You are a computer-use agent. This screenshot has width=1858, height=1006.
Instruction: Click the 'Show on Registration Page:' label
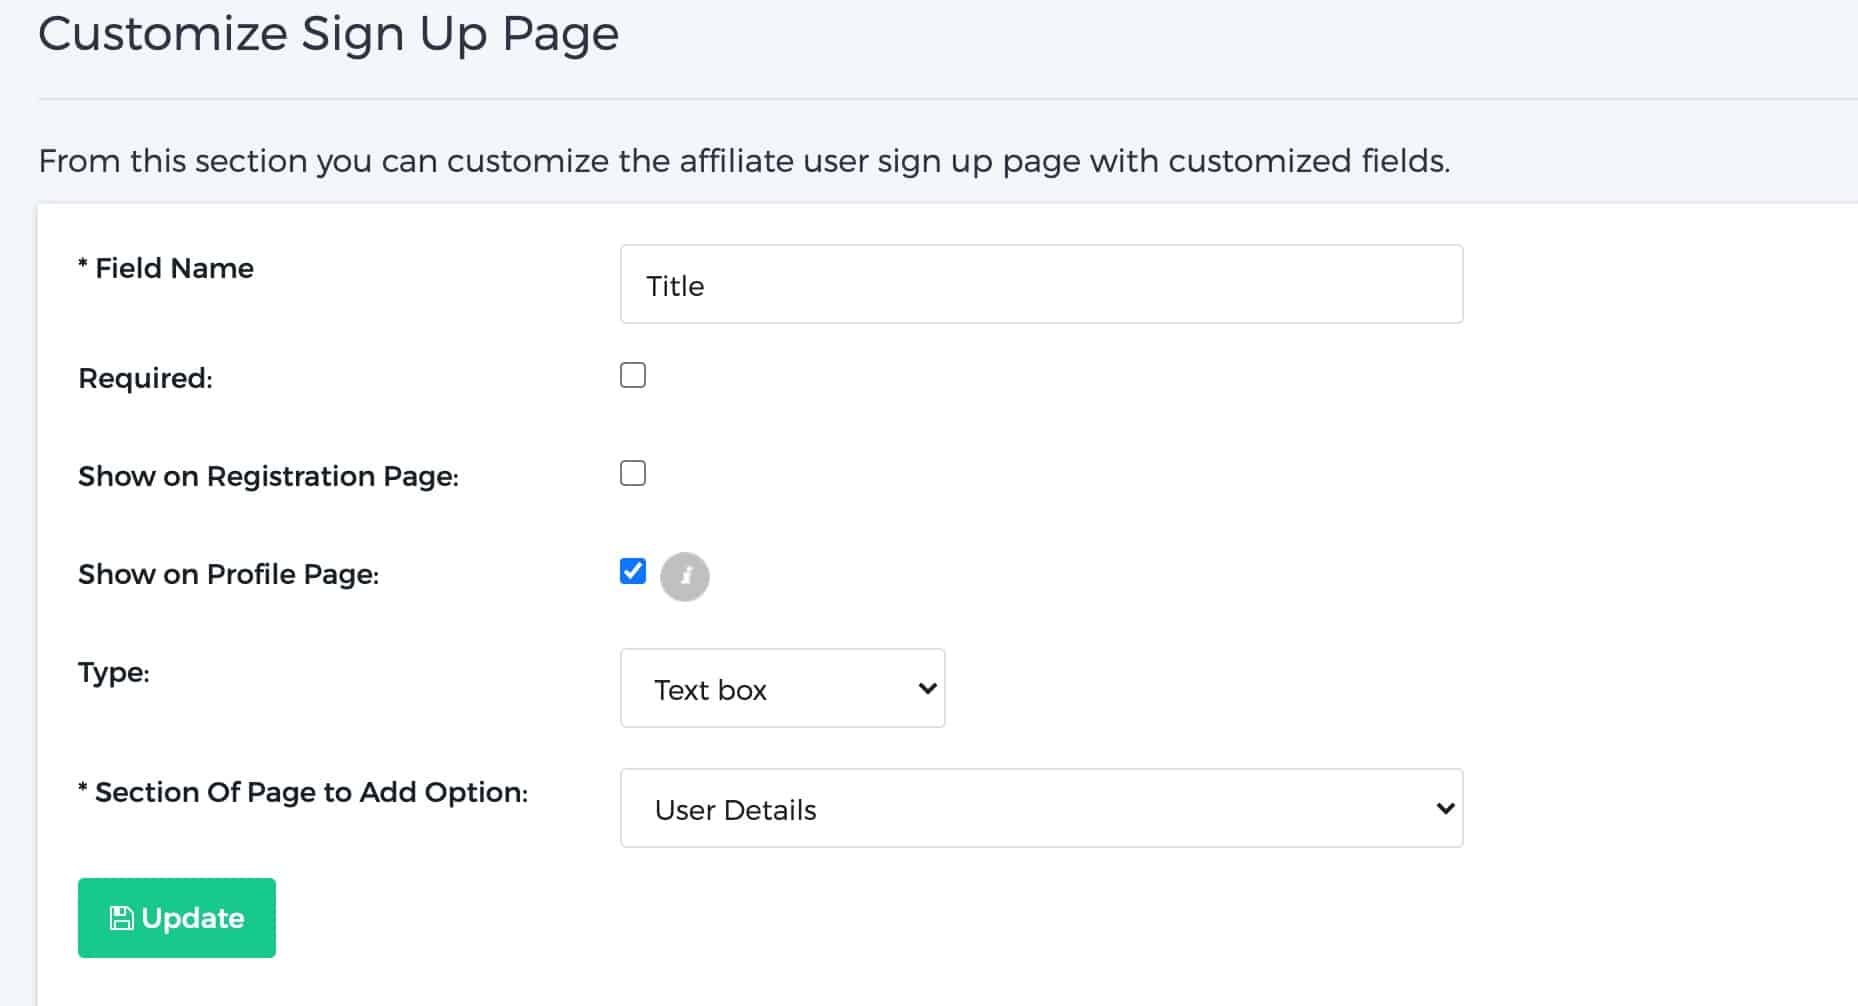[268, 476]
